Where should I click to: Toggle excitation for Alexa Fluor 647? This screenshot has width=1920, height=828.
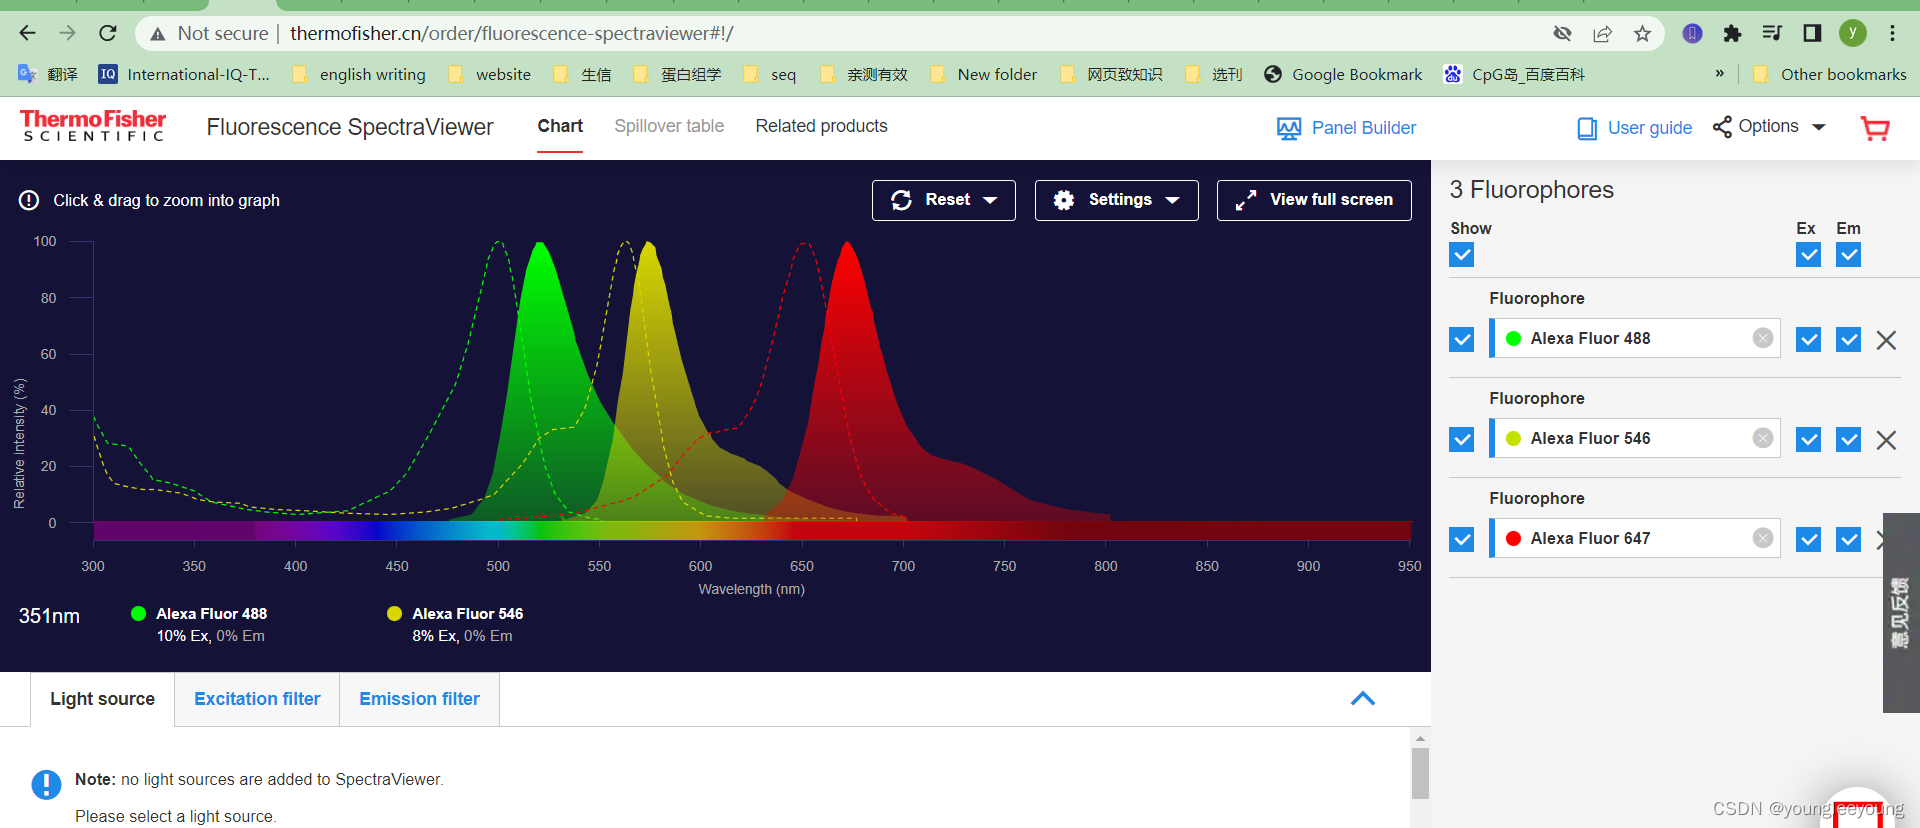click(x=1808, y=540)
